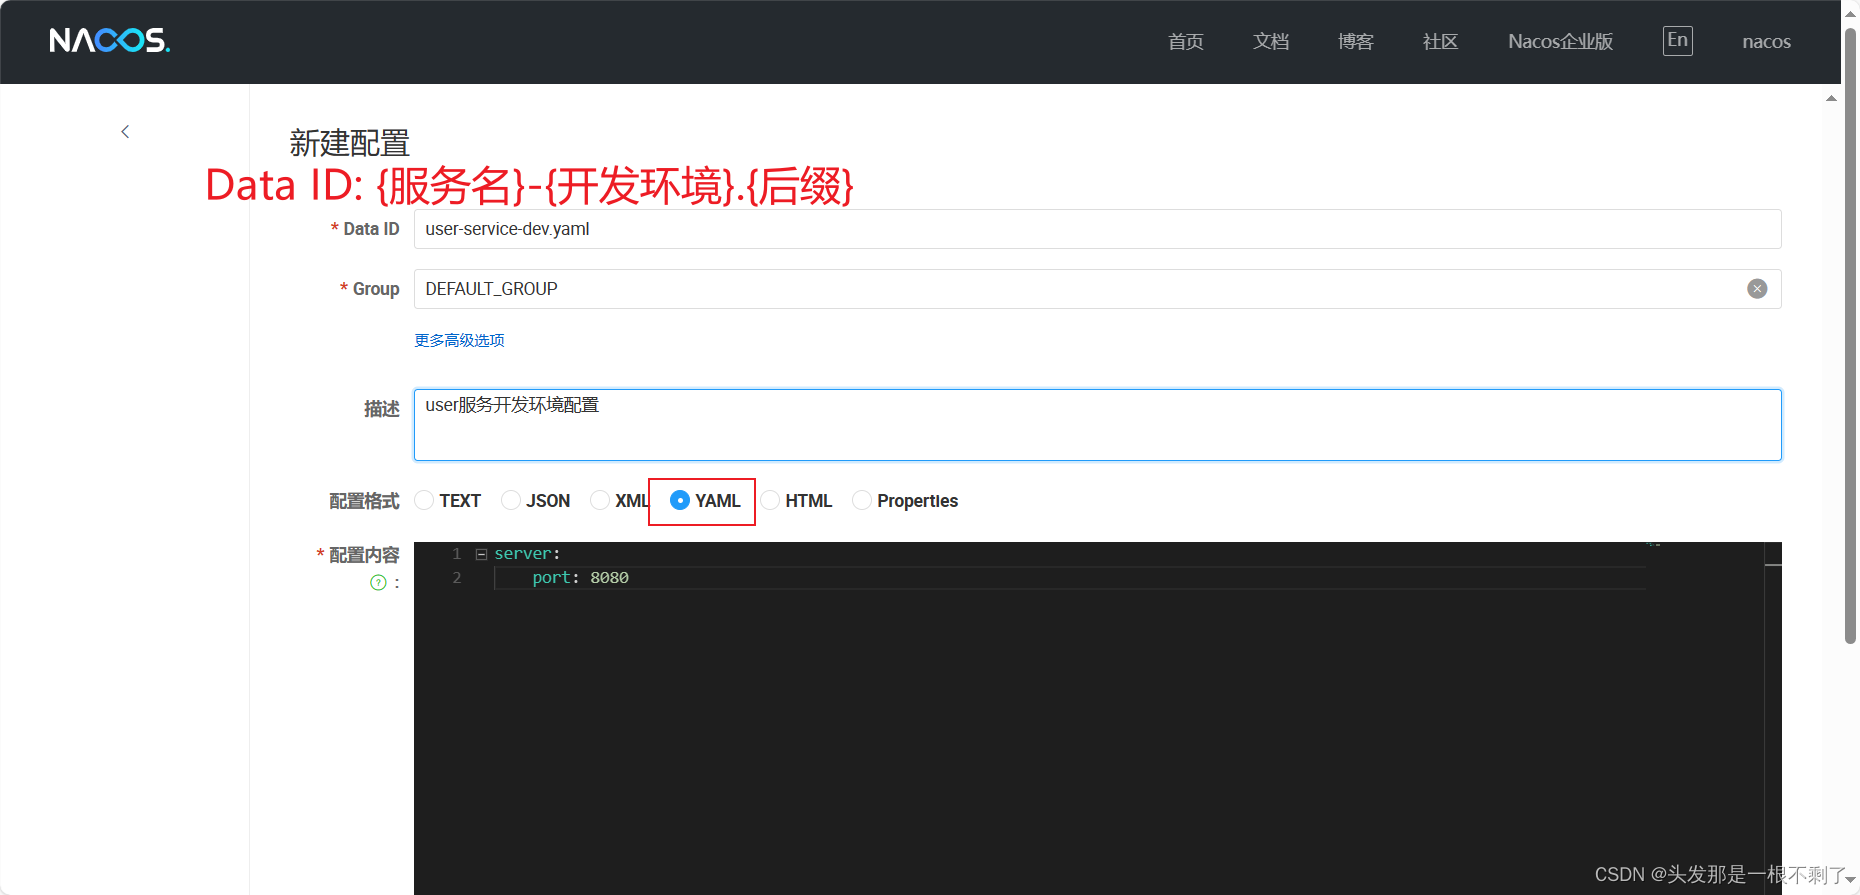Click the server: line in the code editor

(527, 554)
